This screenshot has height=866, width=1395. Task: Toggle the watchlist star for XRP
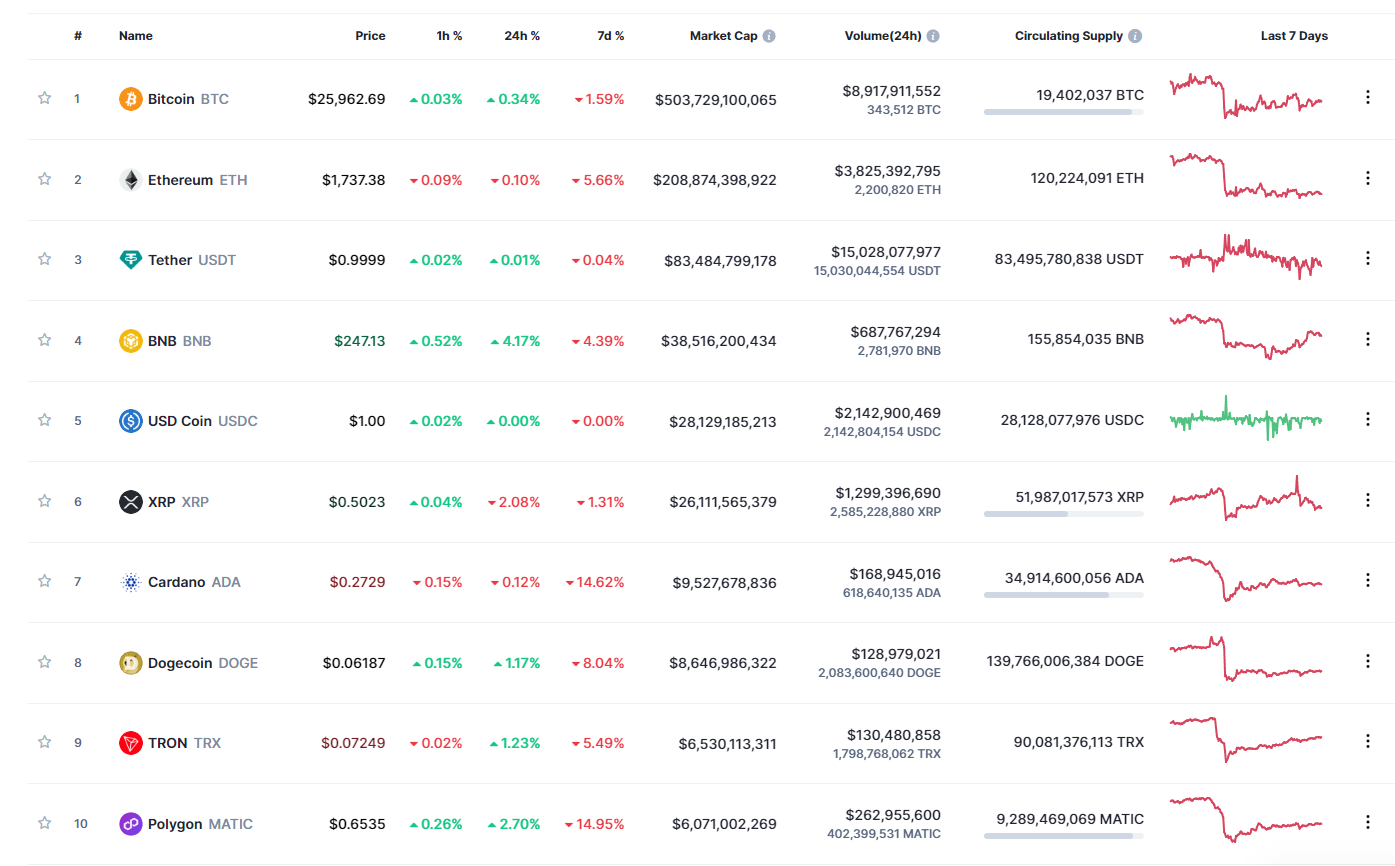44,501
